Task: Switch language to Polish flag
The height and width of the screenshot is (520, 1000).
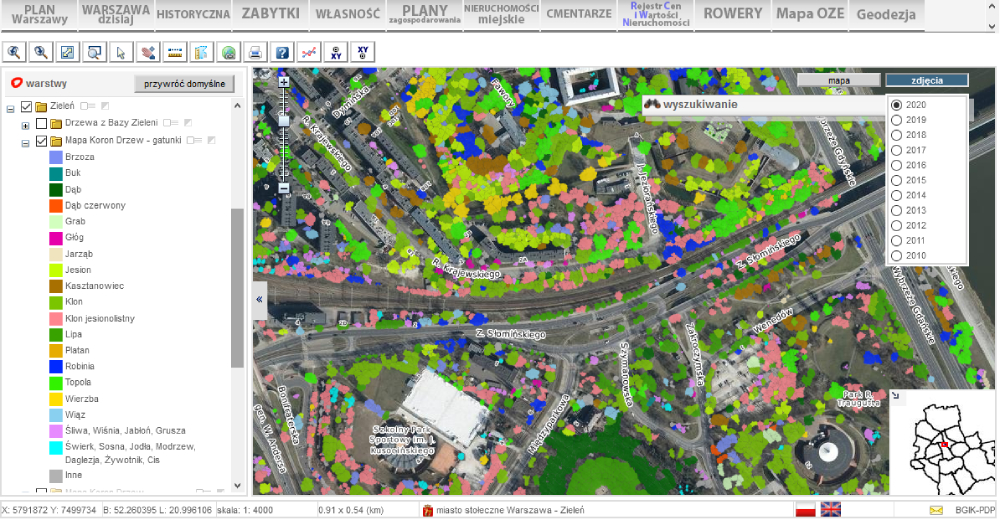Action: 805,510
